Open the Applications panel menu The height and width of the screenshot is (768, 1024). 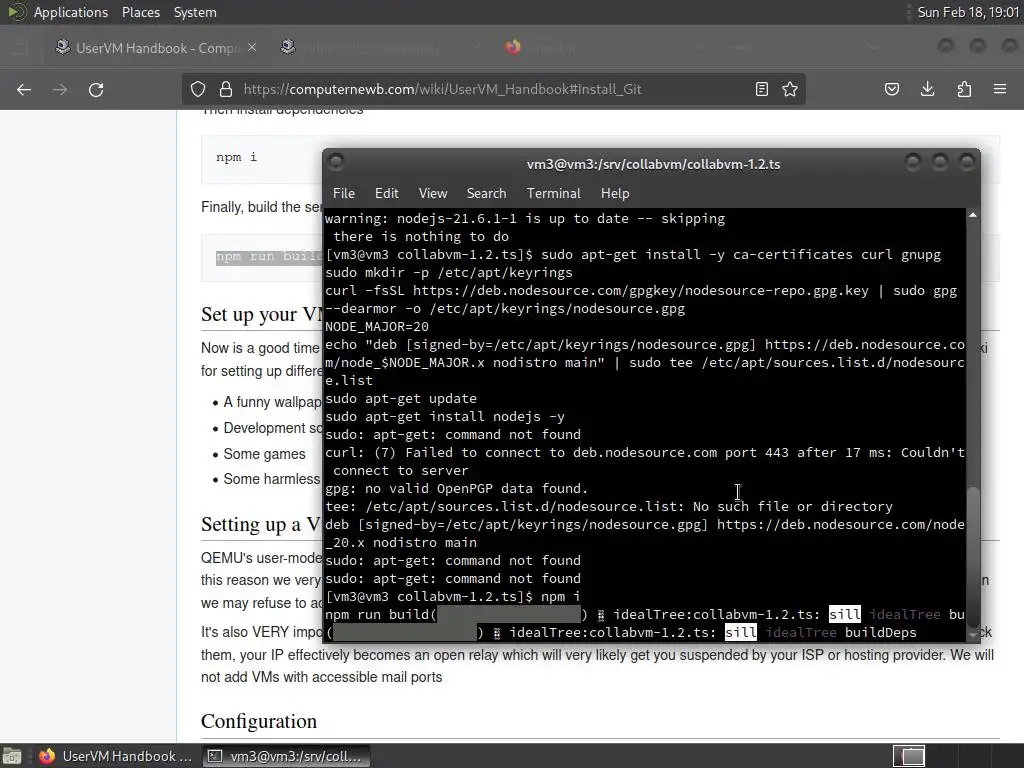pos(71,12)
